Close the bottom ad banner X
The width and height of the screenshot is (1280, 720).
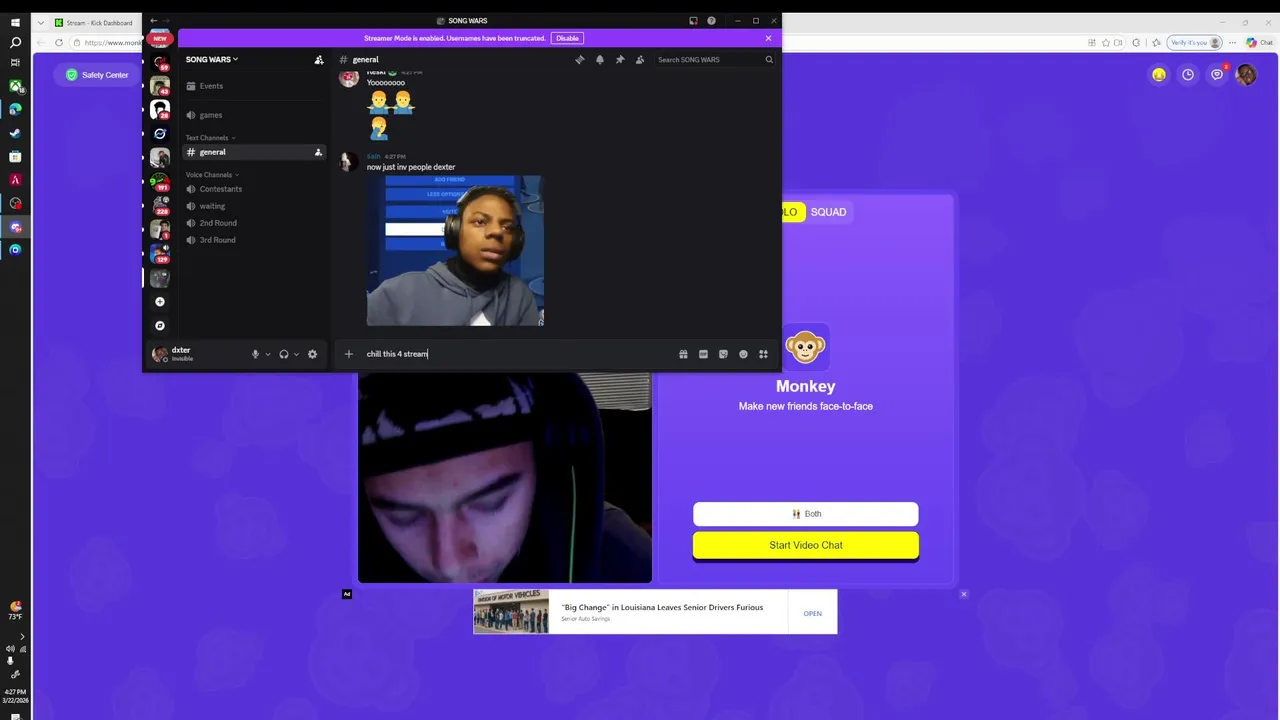[x=964, y=594]
